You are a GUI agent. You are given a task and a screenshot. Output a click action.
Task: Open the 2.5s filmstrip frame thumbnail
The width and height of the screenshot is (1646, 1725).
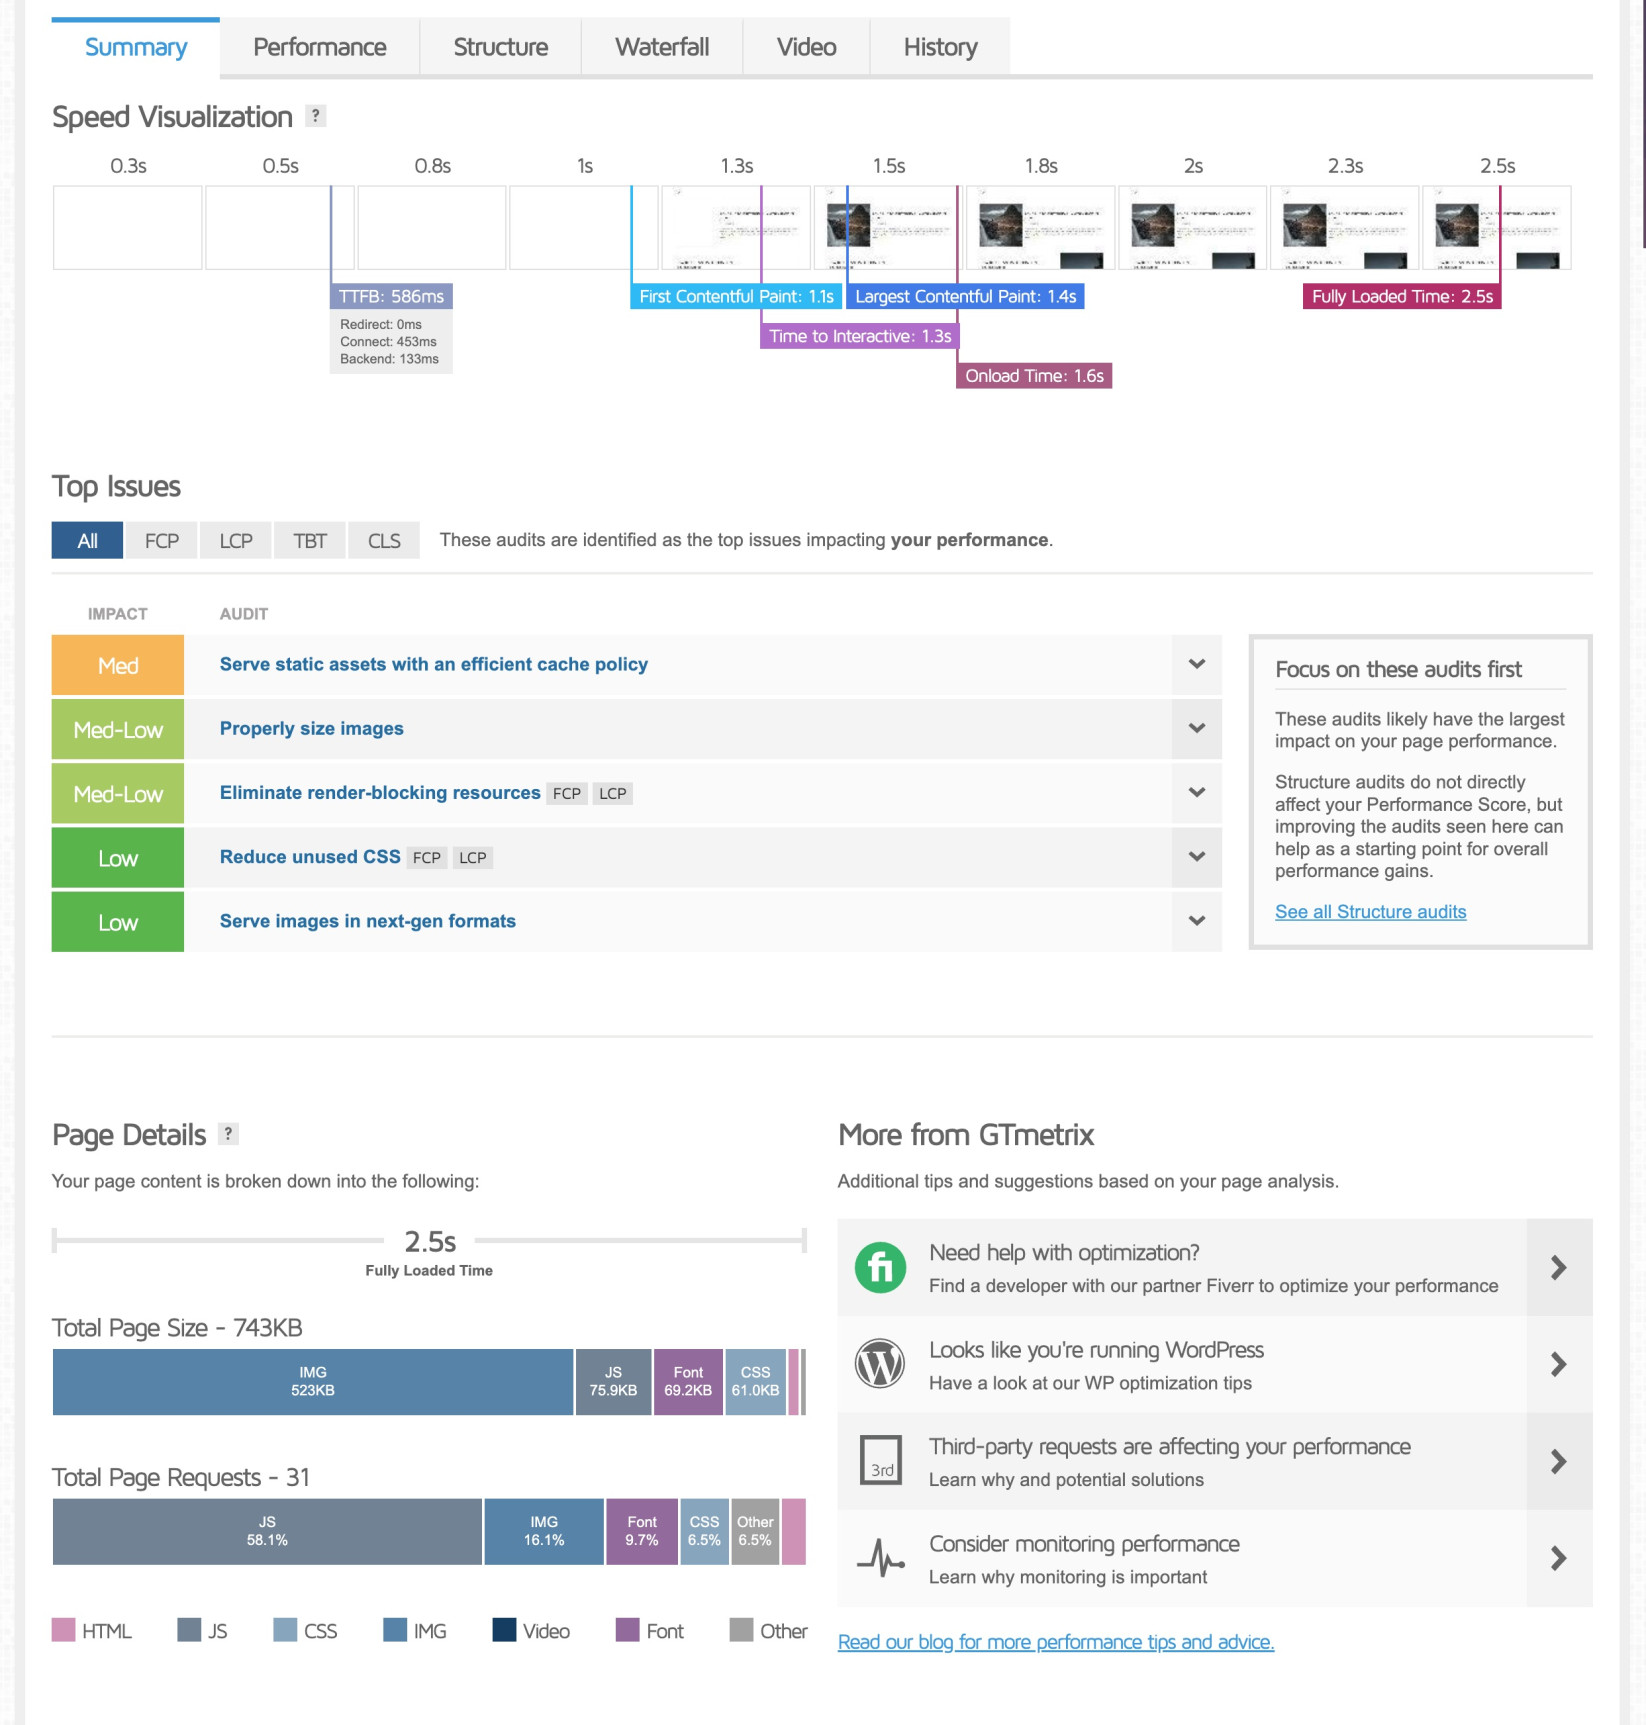(x=1497, y=228)
